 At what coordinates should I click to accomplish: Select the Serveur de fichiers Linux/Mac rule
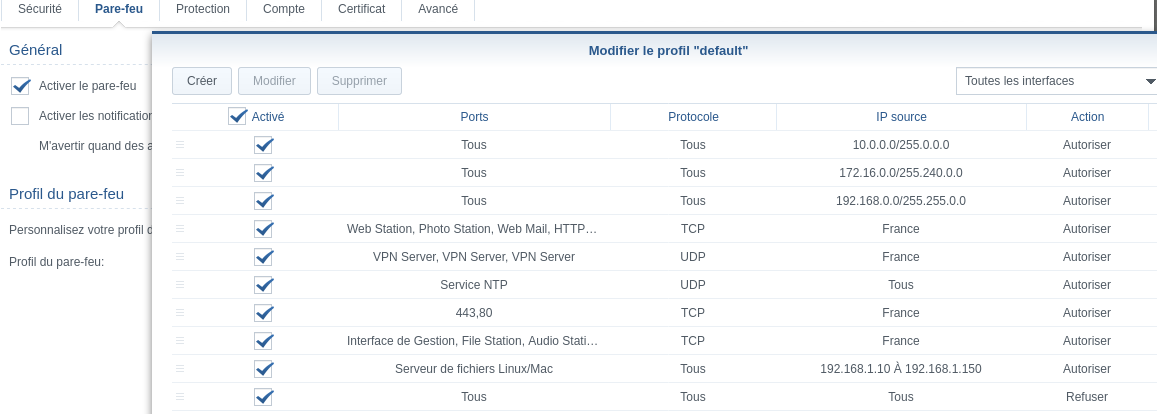coord(474,369)
